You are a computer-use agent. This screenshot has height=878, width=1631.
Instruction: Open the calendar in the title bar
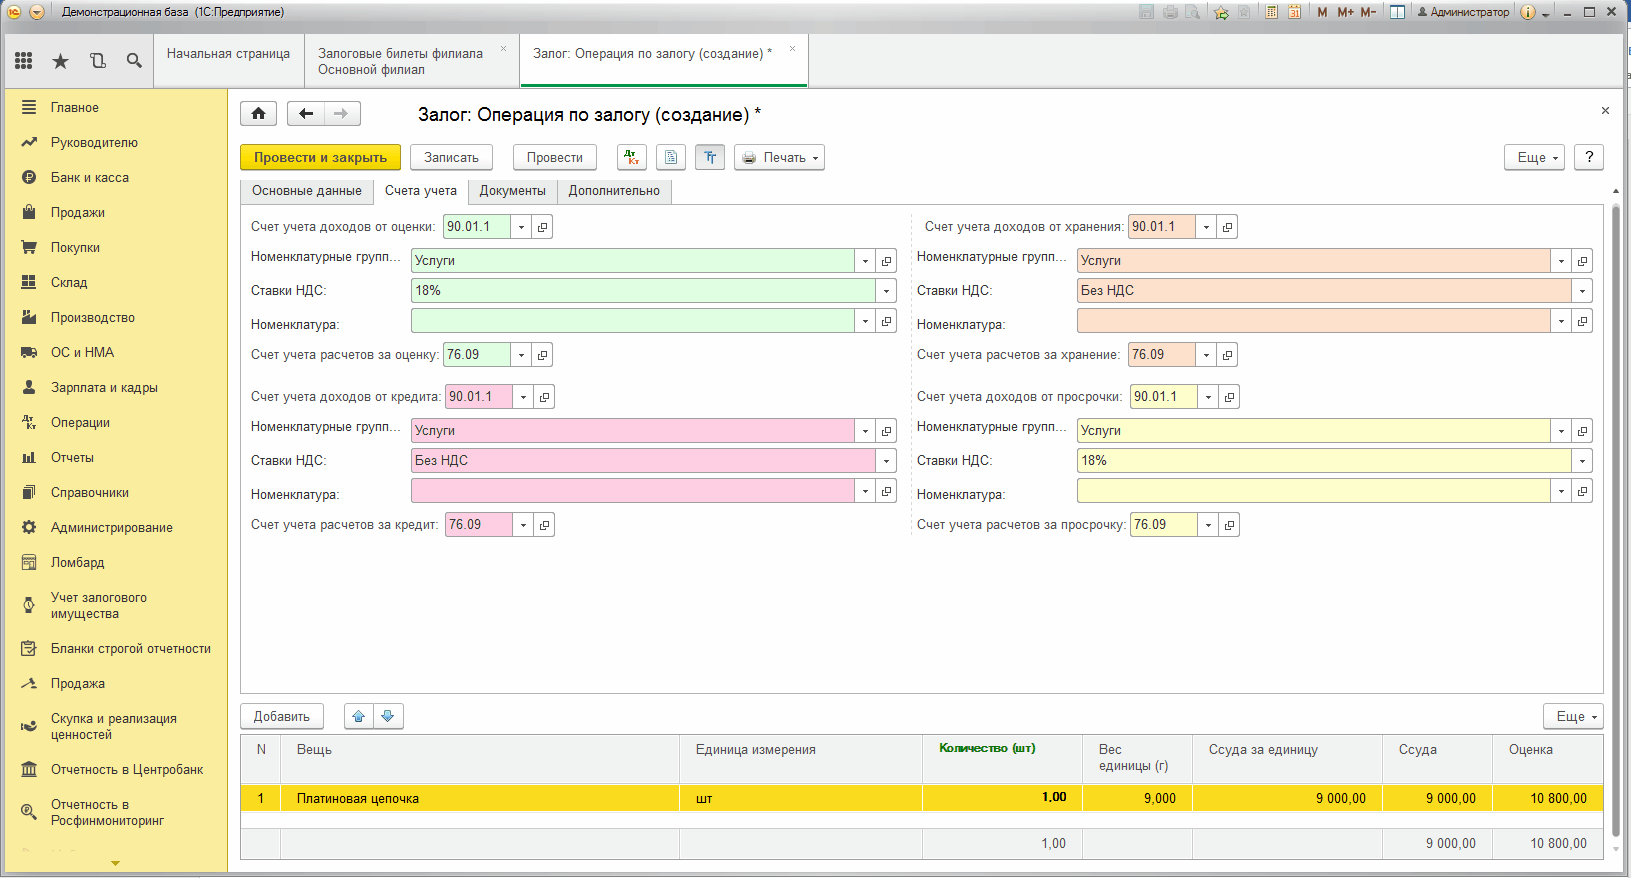1295,12
